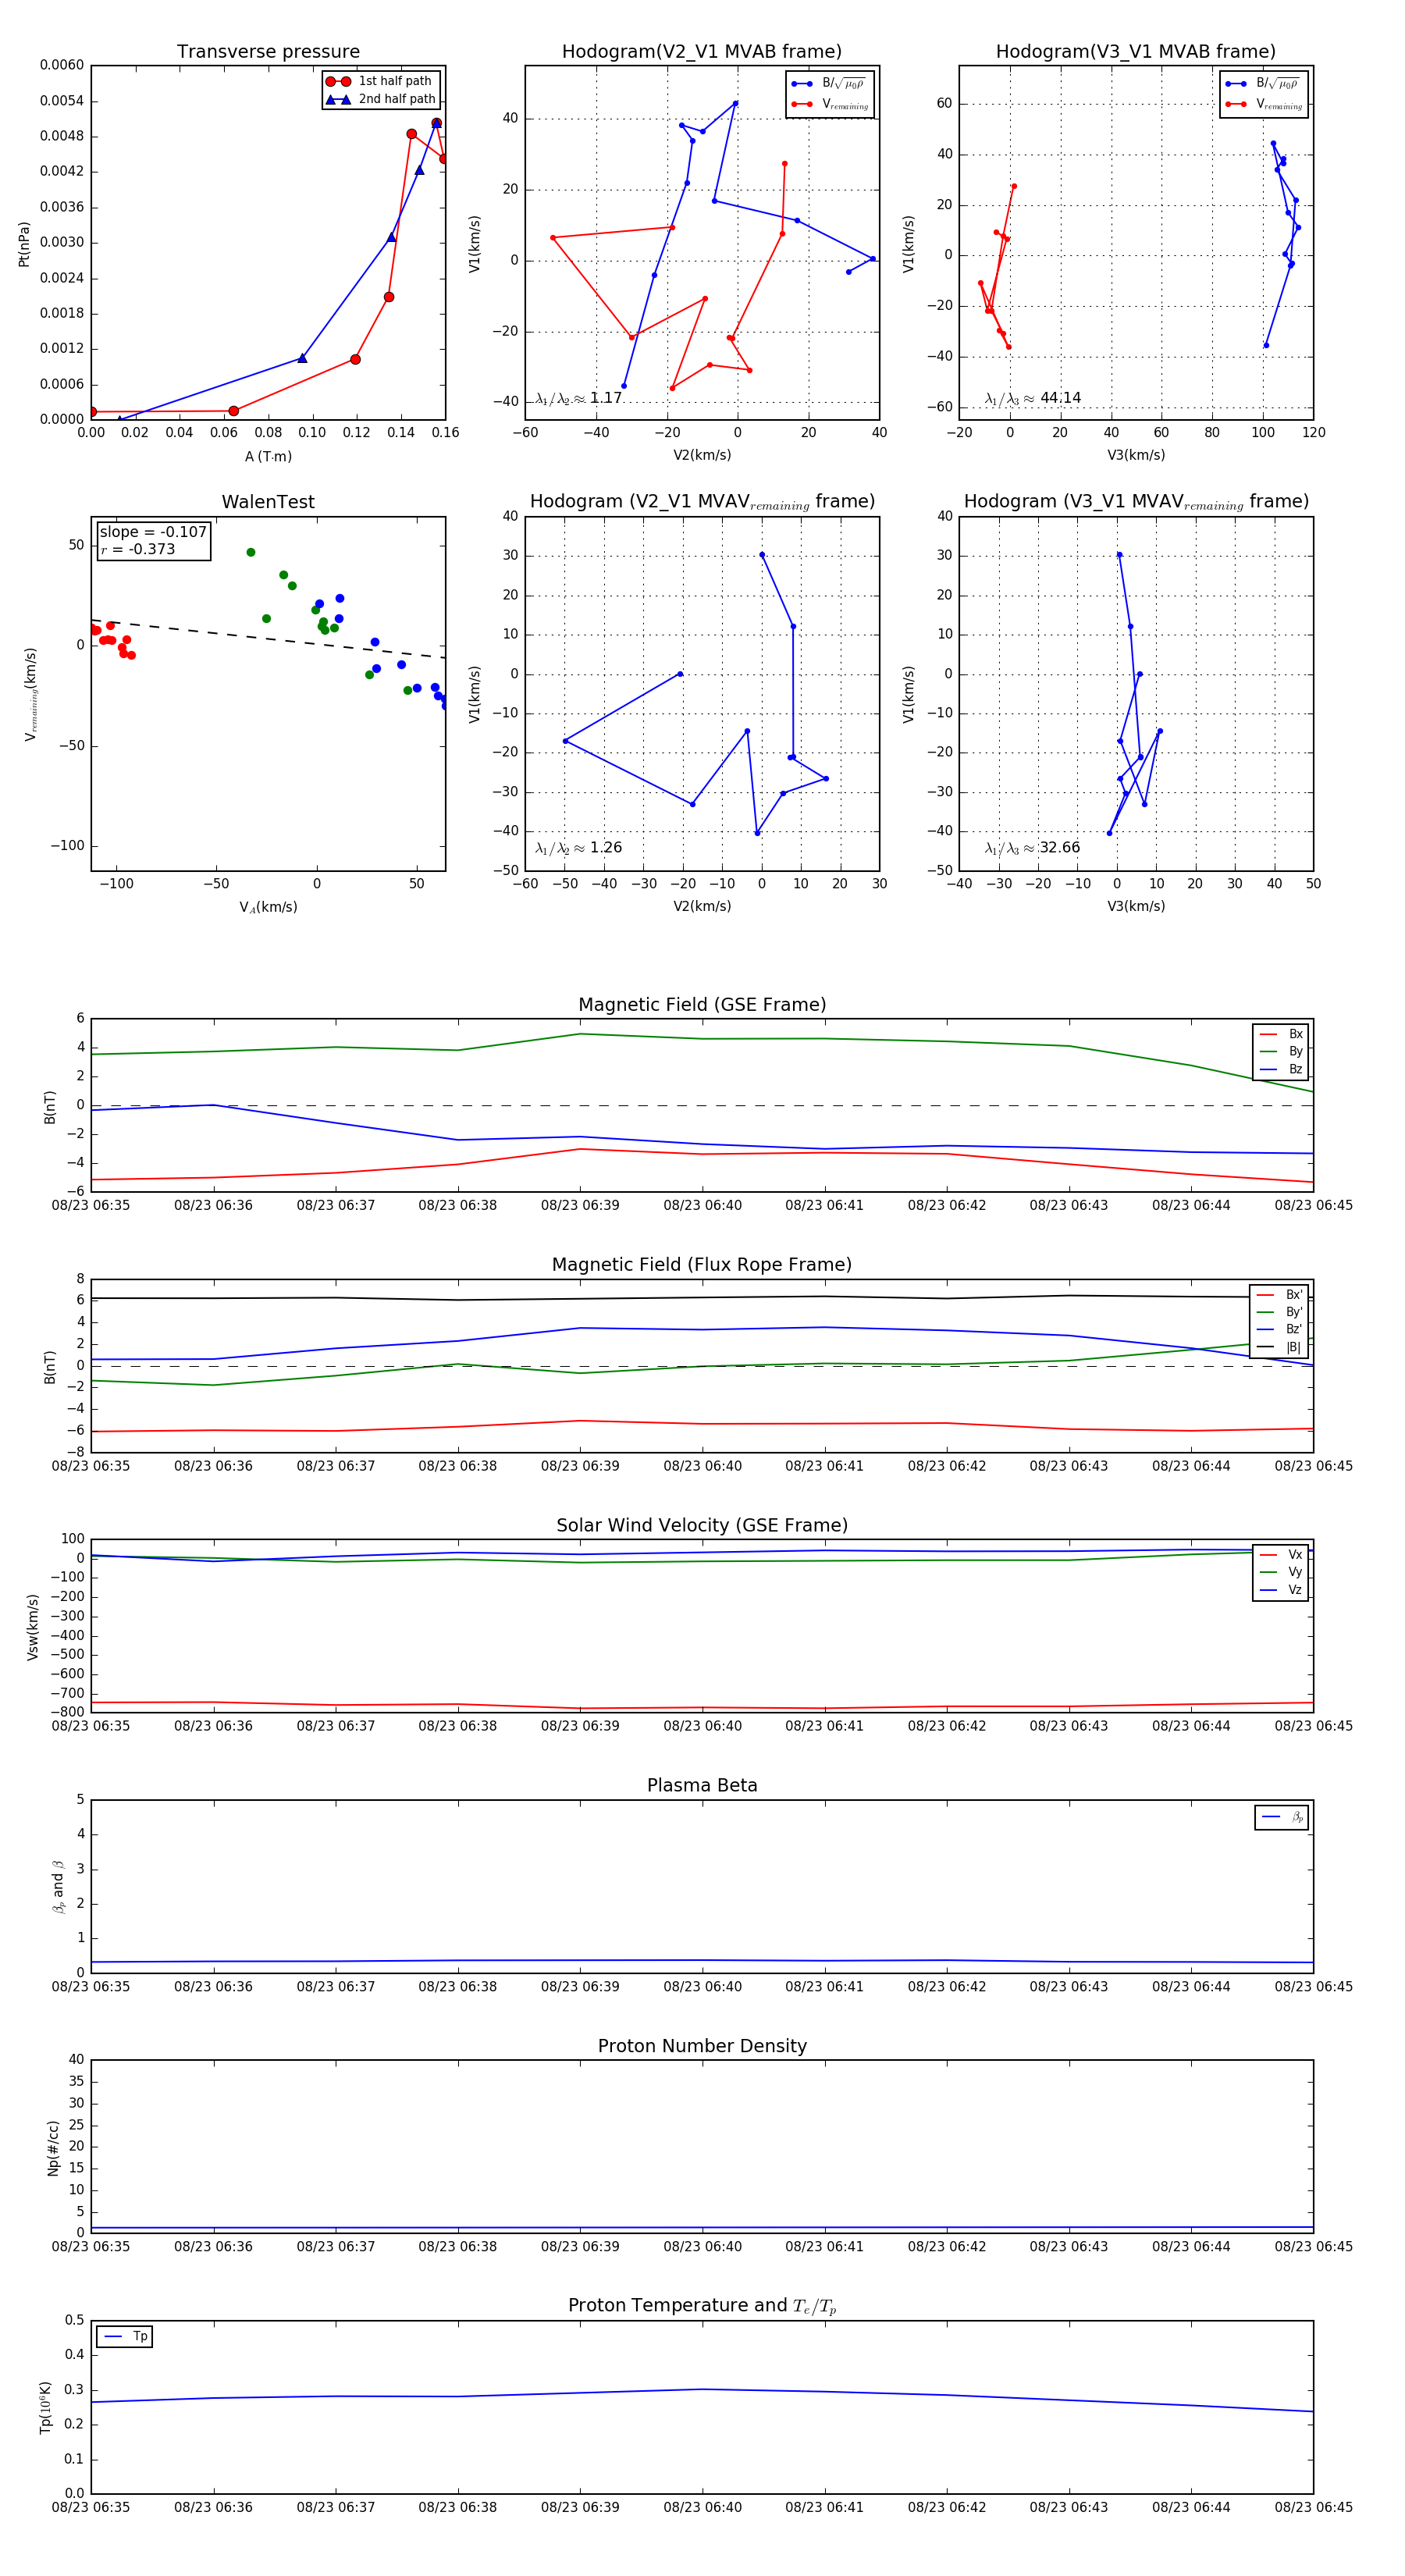
Task: Click the "Vsw(km/s)" y-axis label
Action: tap(33, 1627)
